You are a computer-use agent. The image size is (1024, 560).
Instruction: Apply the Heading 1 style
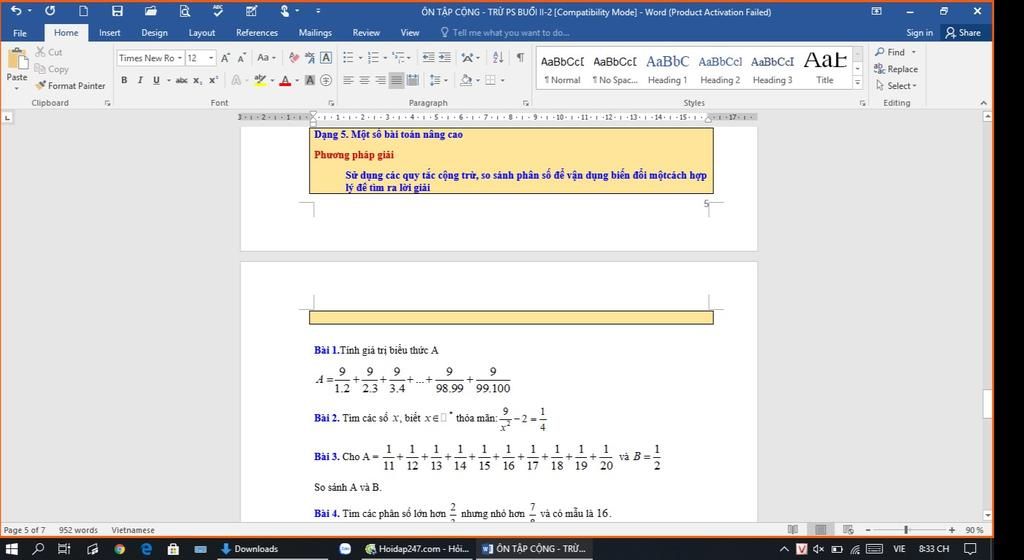(x=667, y=69)
